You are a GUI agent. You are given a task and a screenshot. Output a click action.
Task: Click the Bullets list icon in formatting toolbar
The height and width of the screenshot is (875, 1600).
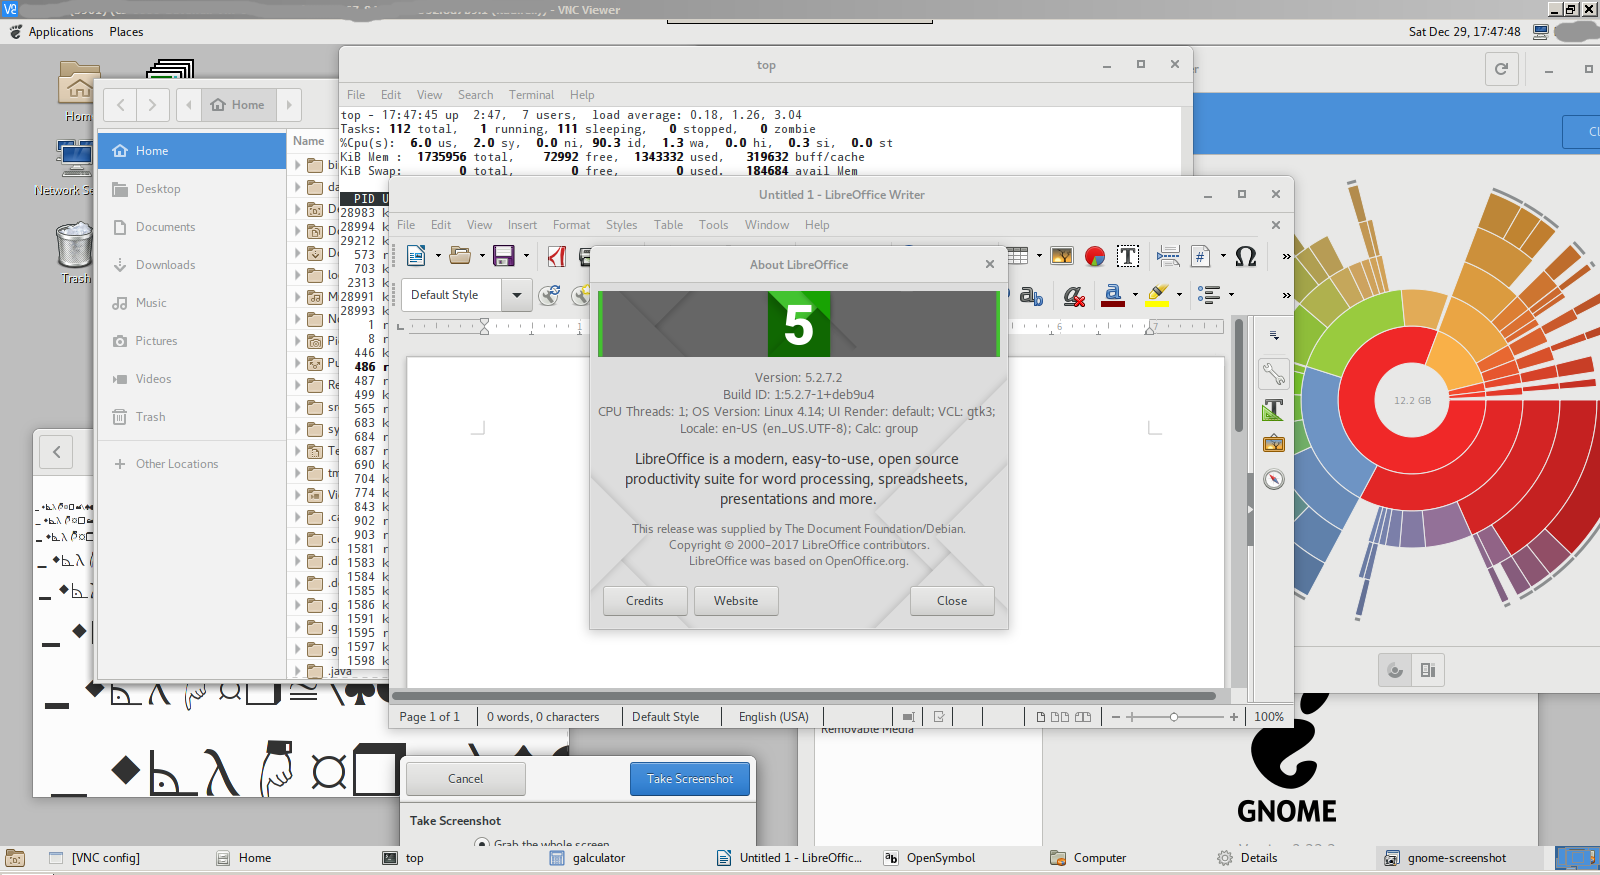[1209, 295]
